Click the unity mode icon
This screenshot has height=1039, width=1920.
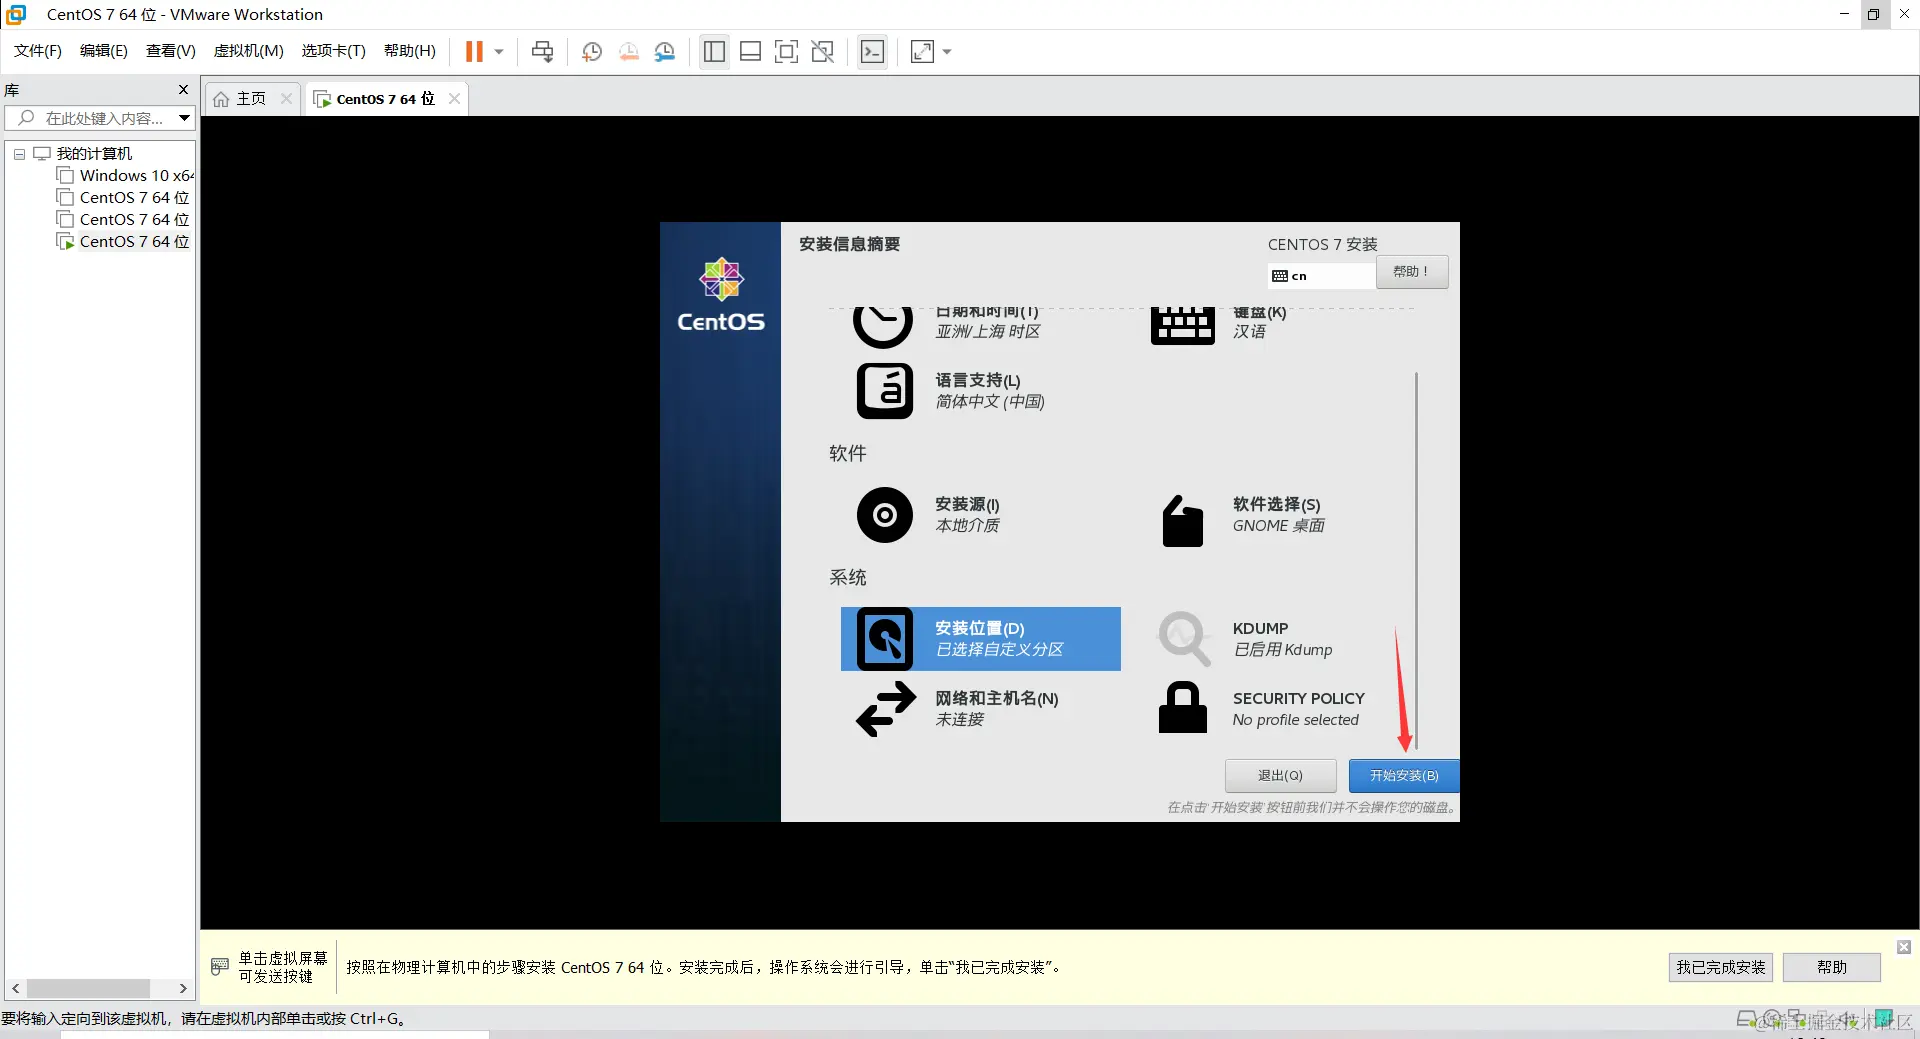pos(823,52)
